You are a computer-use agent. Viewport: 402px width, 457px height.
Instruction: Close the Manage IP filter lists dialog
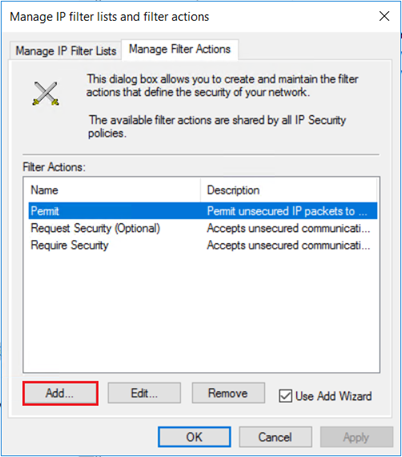384,16
